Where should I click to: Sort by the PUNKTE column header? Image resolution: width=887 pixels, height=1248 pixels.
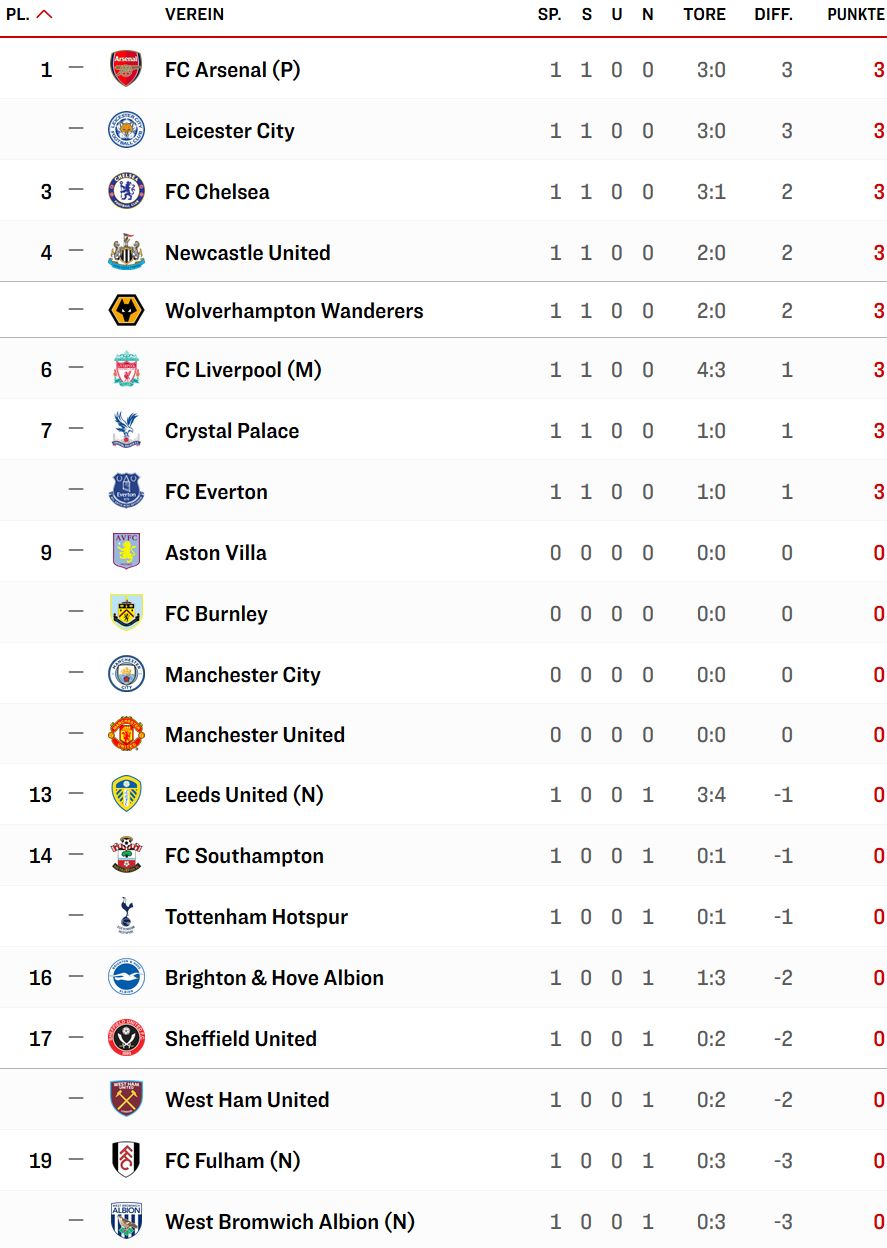click(x=856, y=15)
